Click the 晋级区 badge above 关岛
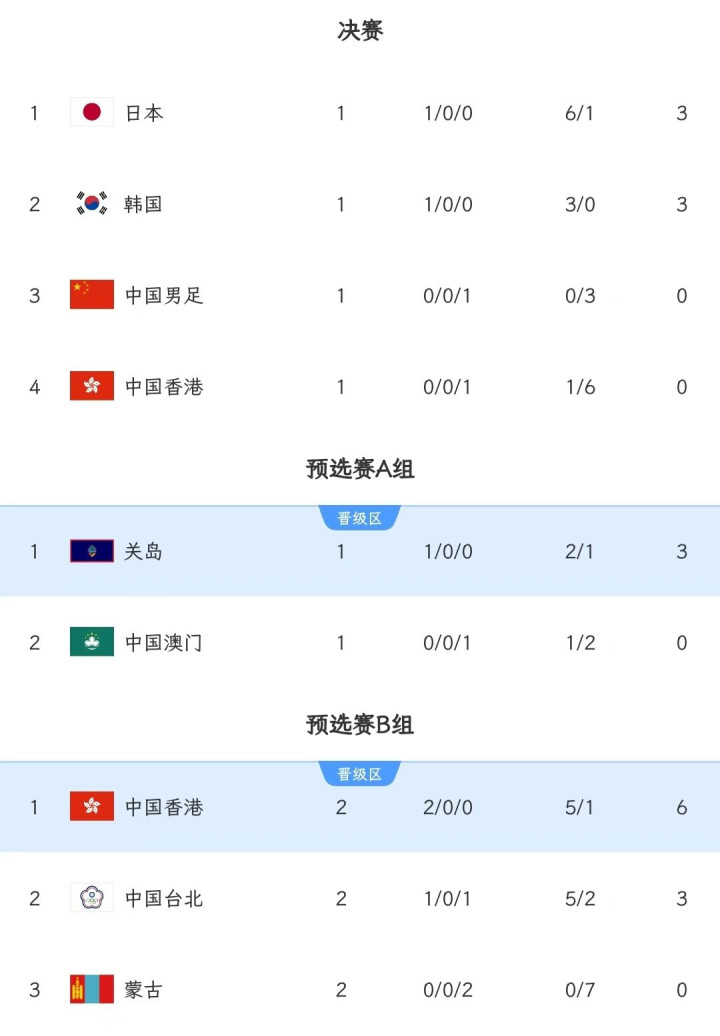 click(x=360, y=518)
